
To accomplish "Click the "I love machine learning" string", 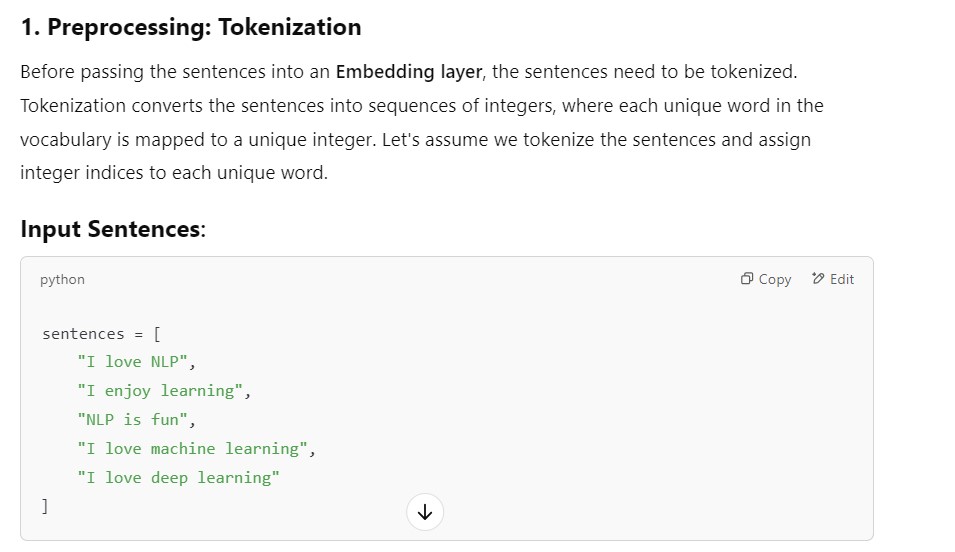I will click(x=192, y=449).
